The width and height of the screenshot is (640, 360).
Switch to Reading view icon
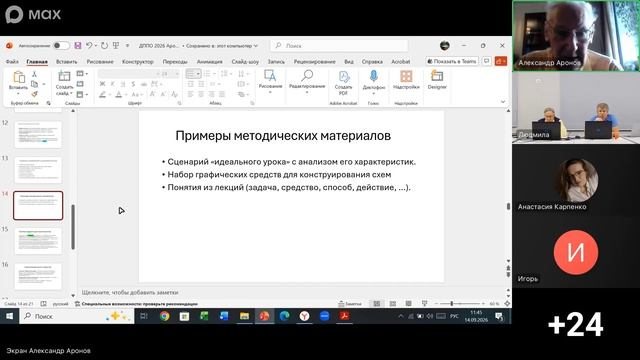[409, 304]
